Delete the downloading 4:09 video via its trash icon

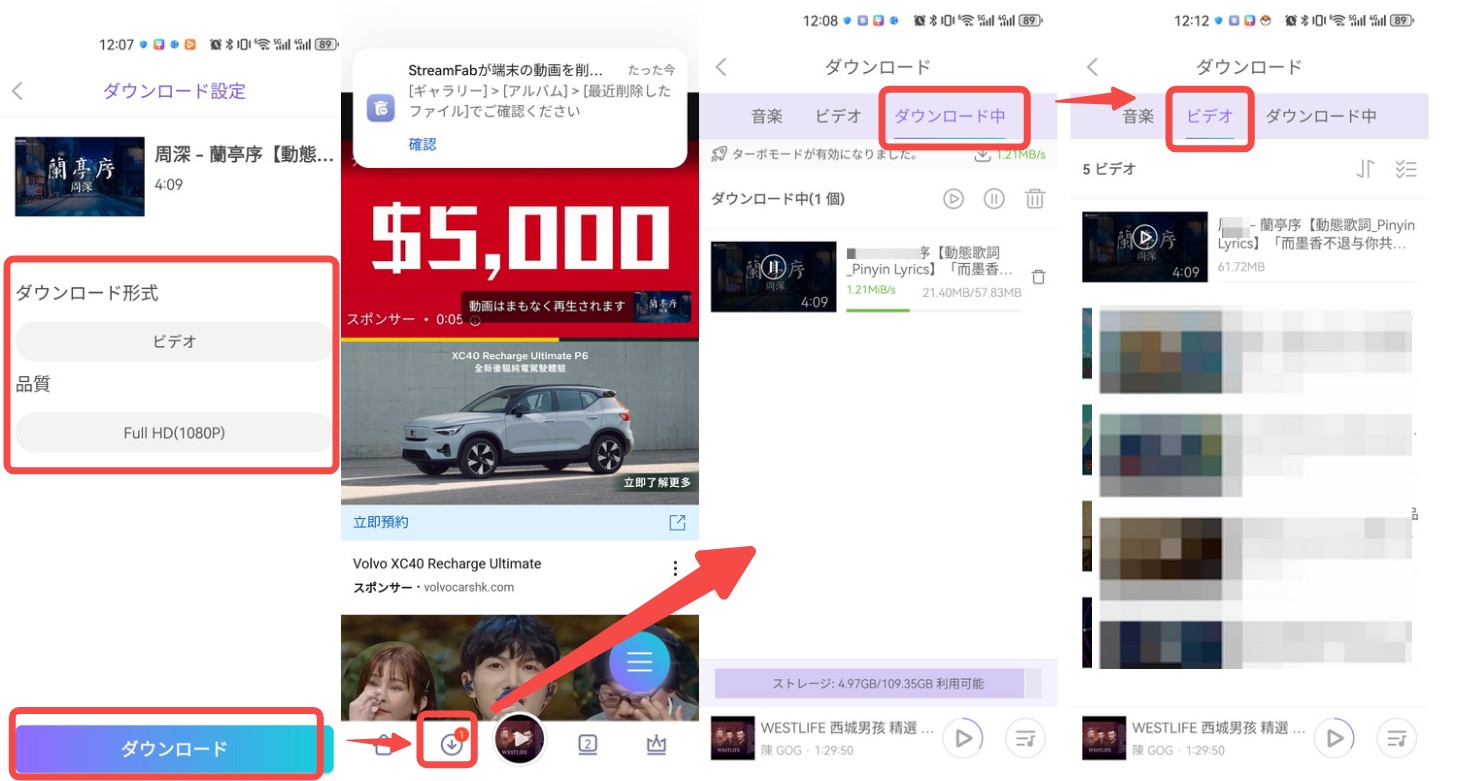pyautogui.click(x=1038, y=277)
